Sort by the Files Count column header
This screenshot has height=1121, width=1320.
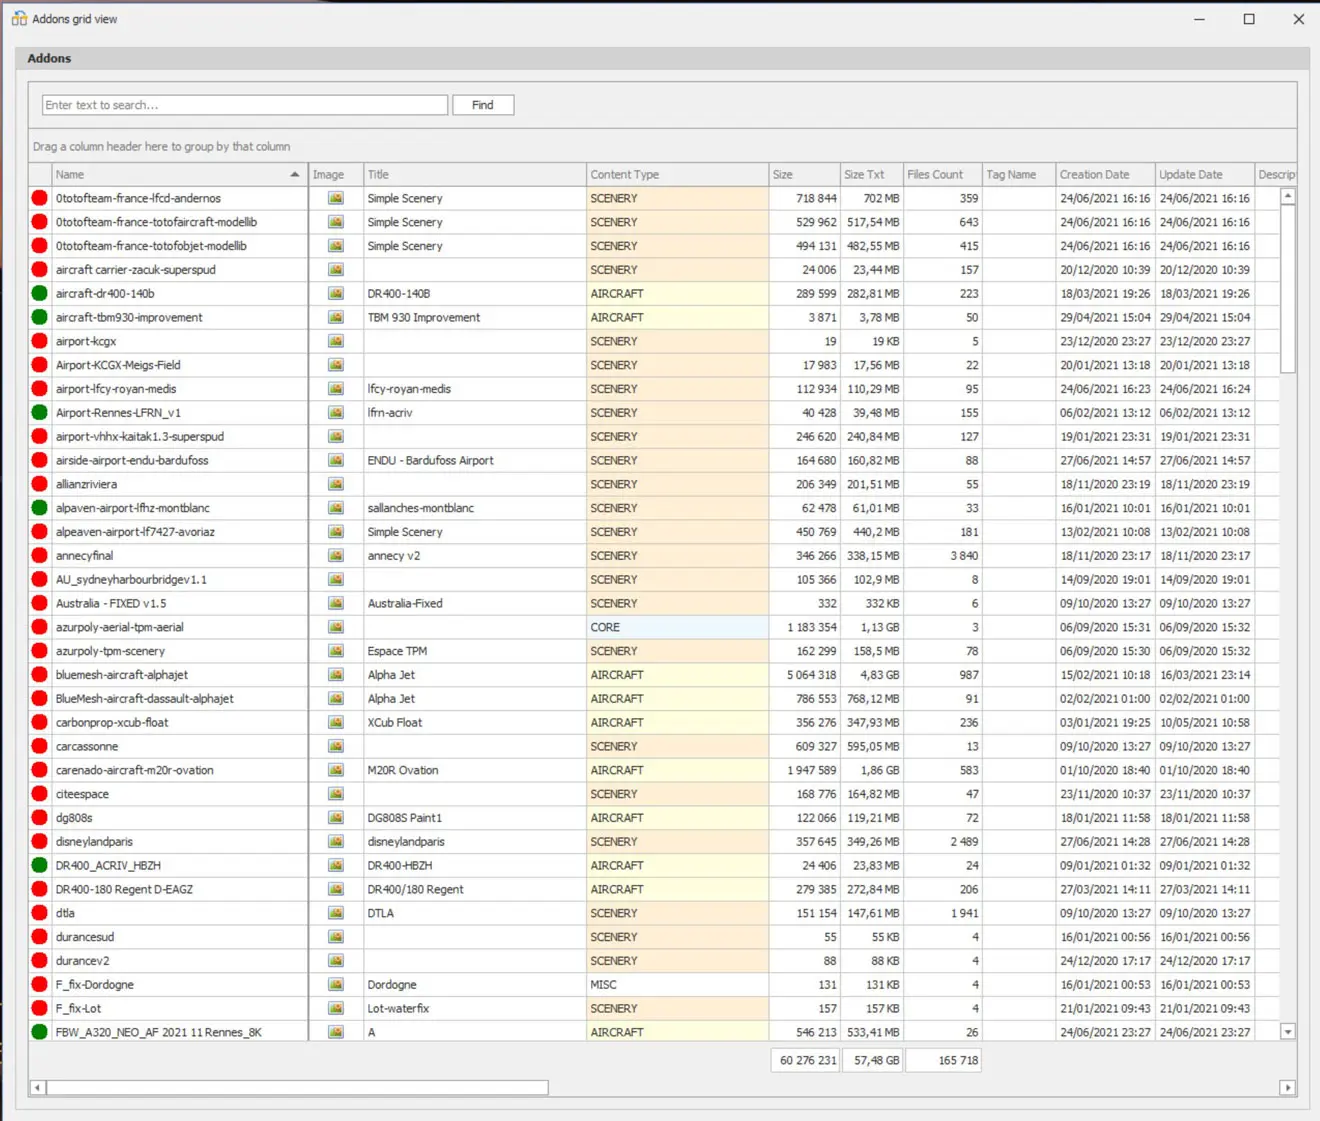(x=942, y=174)
